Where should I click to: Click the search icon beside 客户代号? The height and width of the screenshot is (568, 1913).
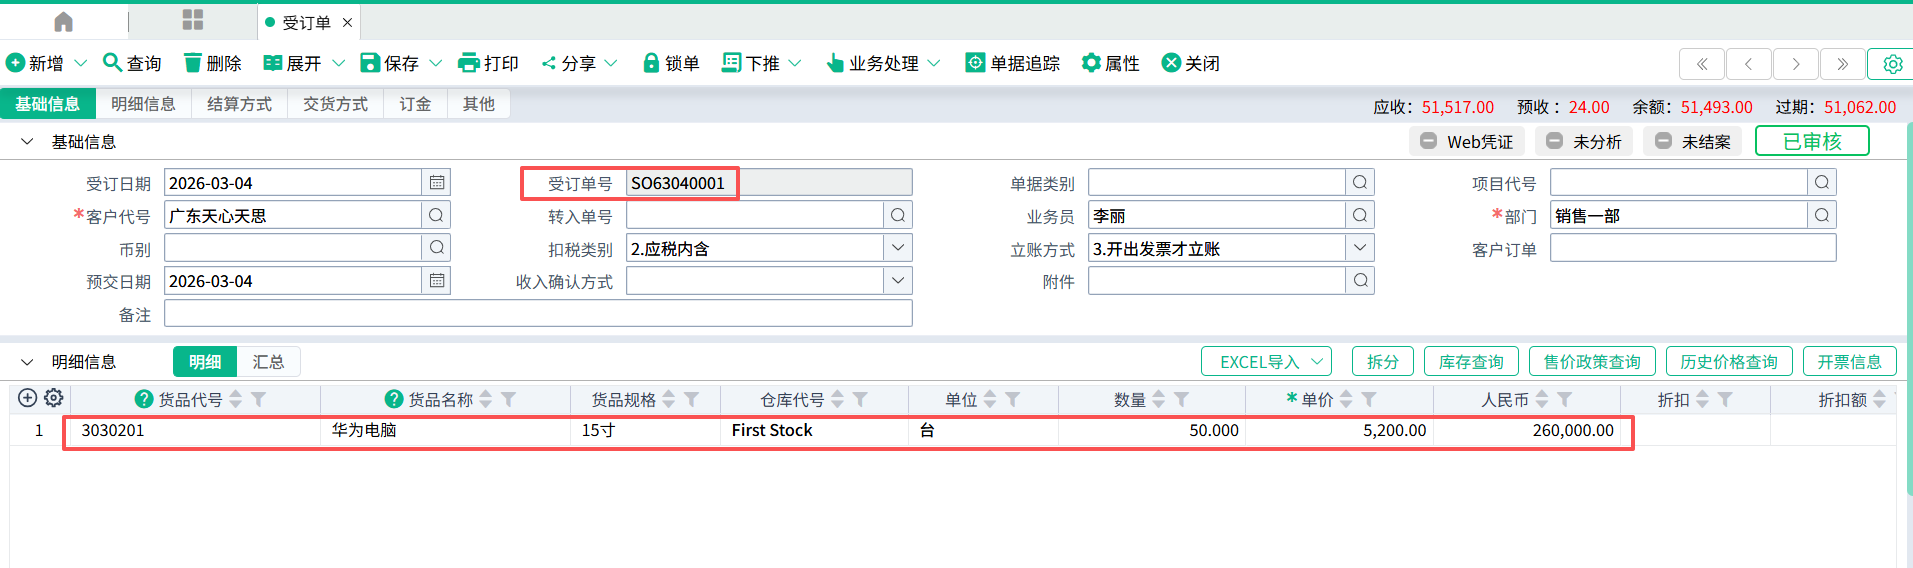tap(436, 216)
